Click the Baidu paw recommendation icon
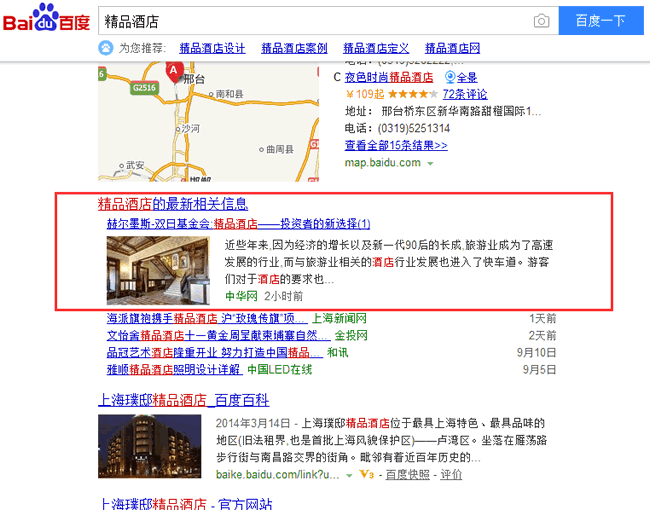Screen dimensions: 650x510 point(106,48)
